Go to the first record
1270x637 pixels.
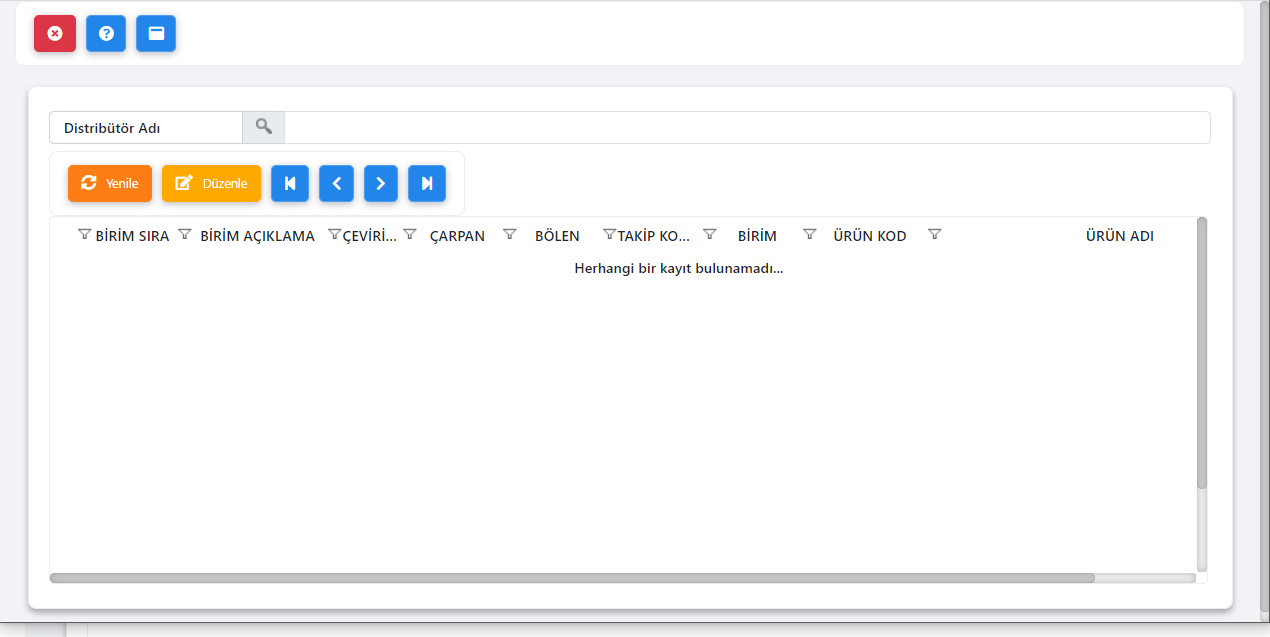pos(290,183)
